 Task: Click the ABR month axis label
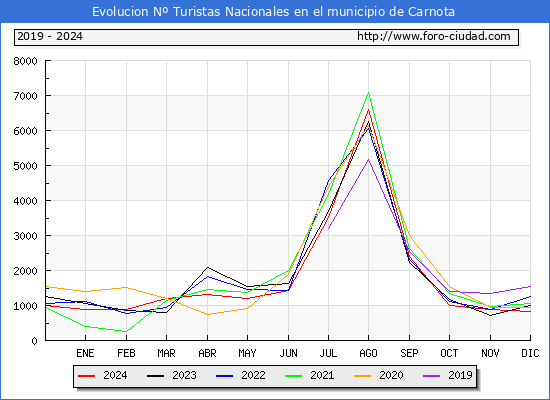[x=207, y=353]
